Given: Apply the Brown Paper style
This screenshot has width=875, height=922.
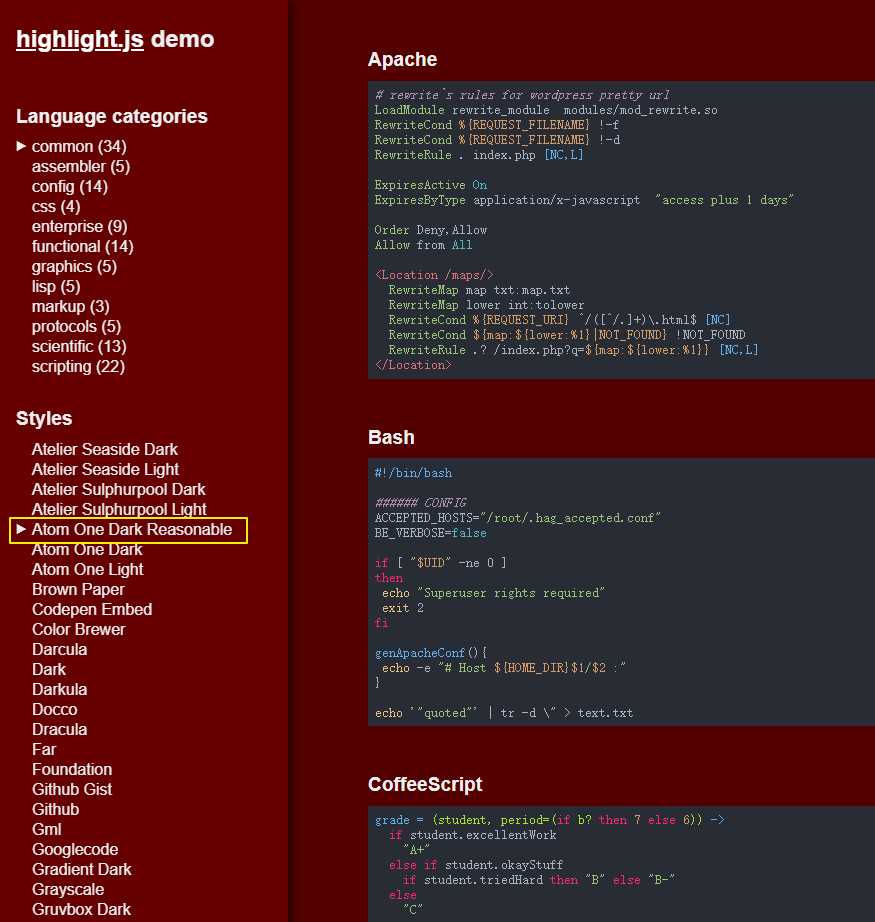Looking at the screenshot, I should click(x=78, y=589).
